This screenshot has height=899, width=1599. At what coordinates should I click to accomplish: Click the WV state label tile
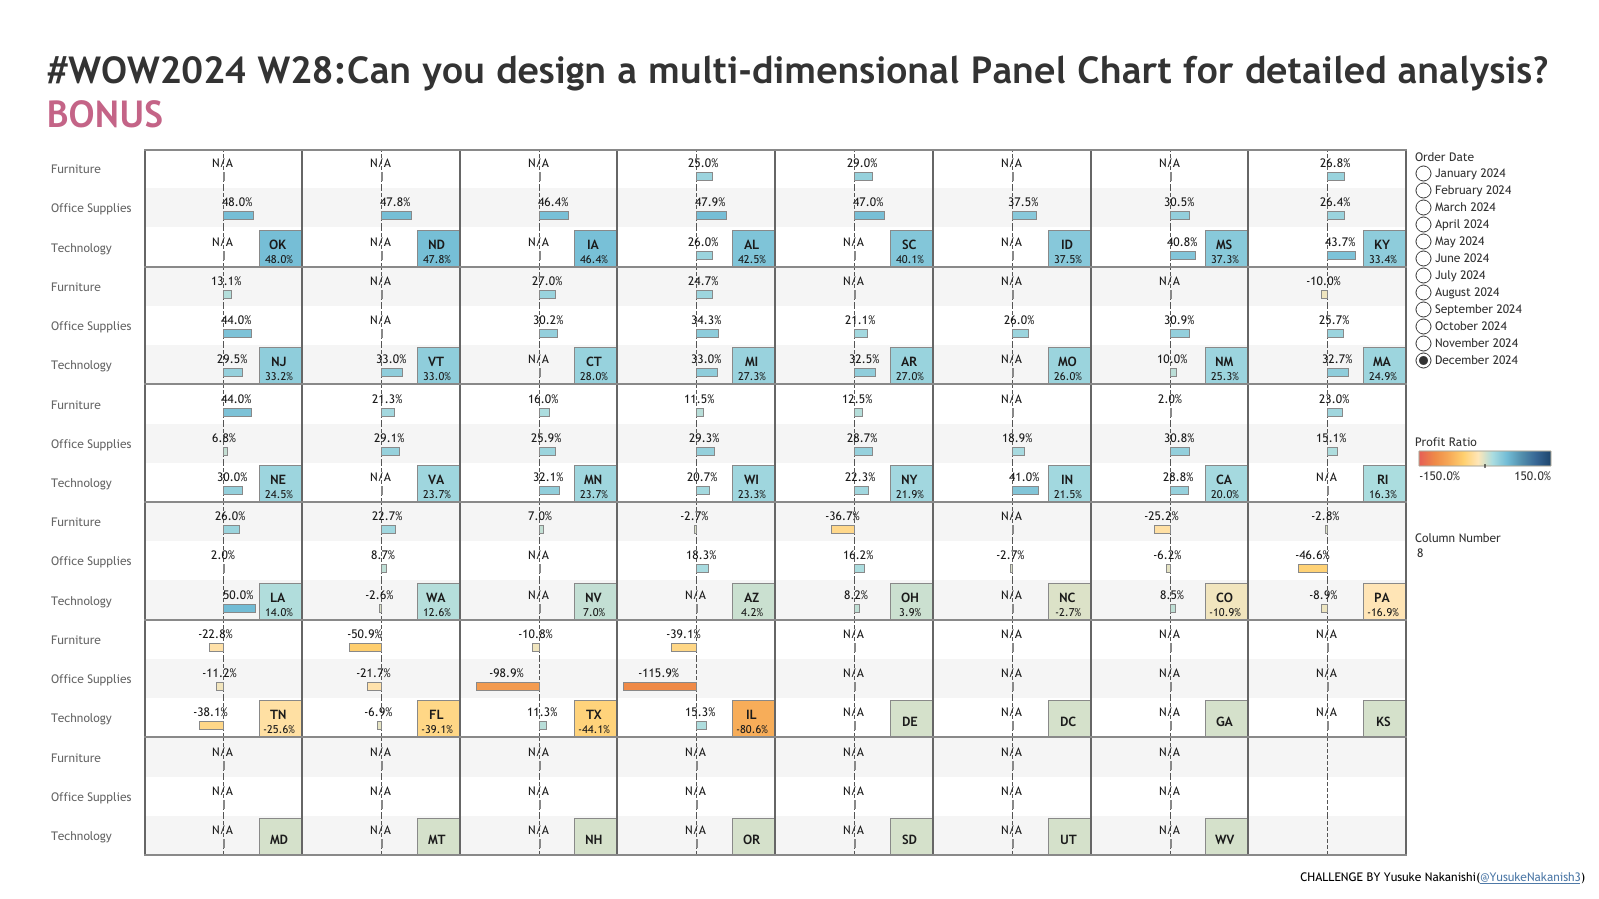tap(1225, 836)
